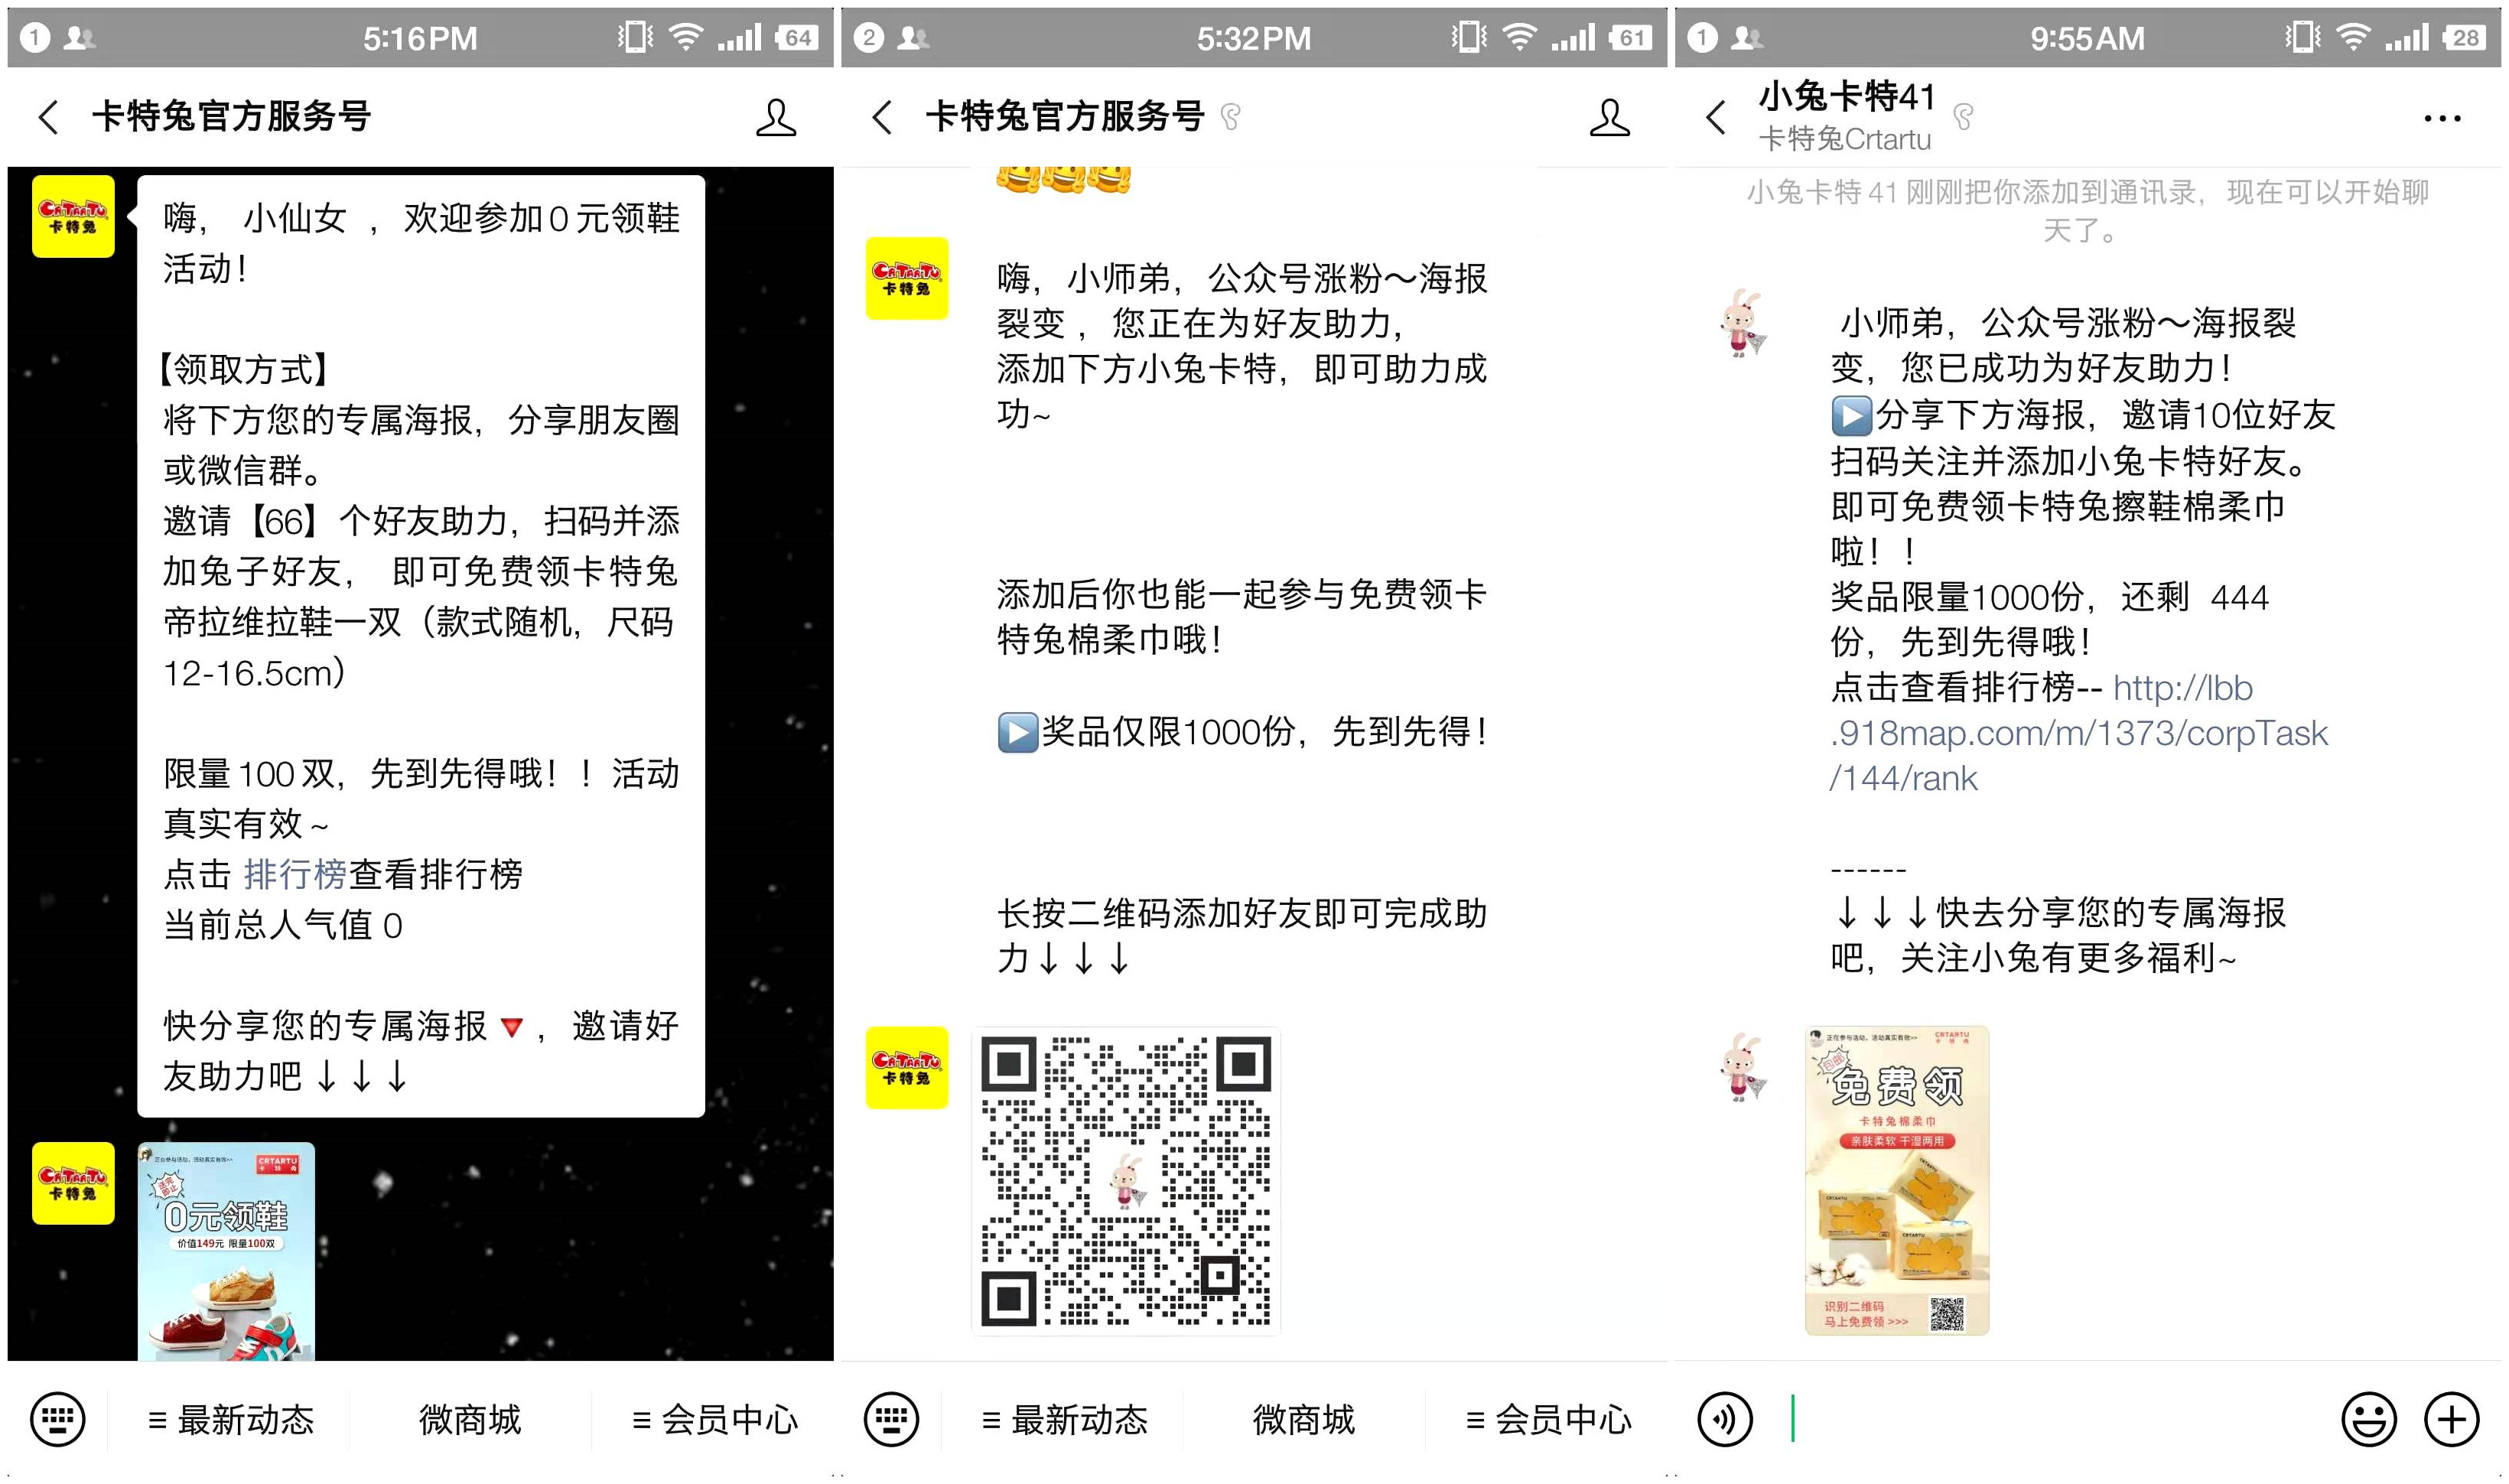Open 微商城 in 5:16PM chat screen
This screenshot has width=2509, height=1484.
click(x=470, y=1419)
